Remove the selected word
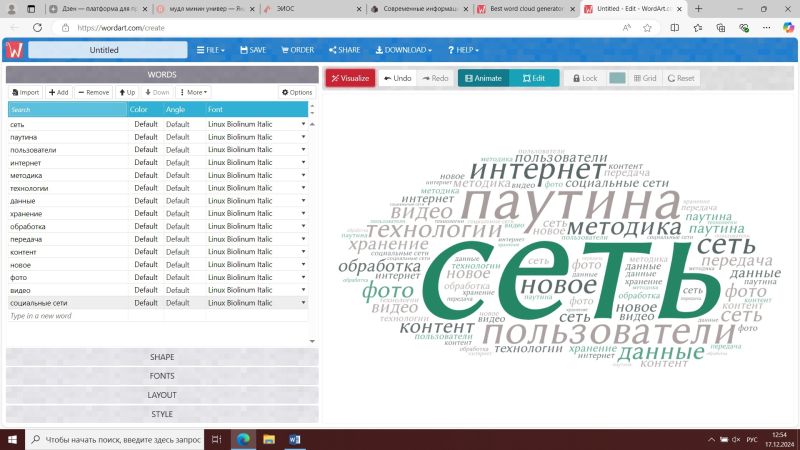 (x=93, y=92)
